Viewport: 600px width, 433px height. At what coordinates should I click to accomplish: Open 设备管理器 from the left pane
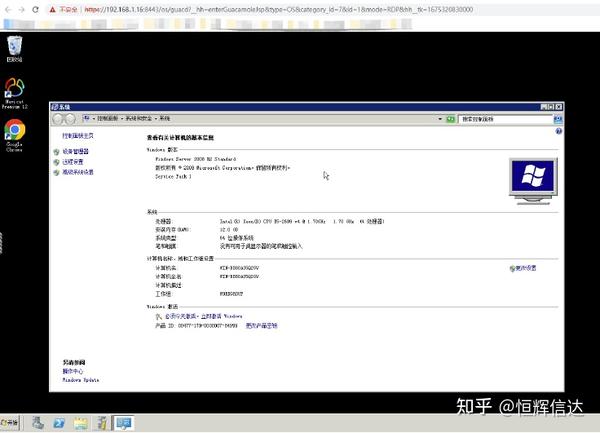[x=75, y=151]
